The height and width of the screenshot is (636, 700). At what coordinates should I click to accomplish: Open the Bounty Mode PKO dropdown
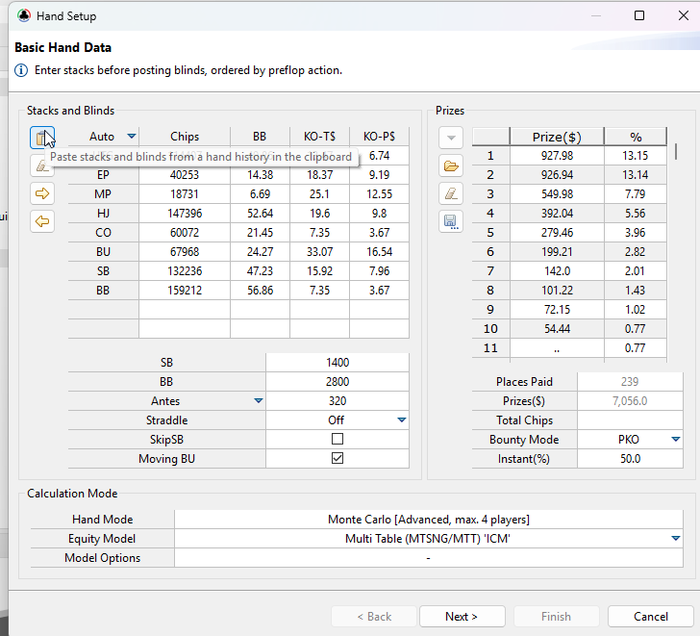click(675, 439)
